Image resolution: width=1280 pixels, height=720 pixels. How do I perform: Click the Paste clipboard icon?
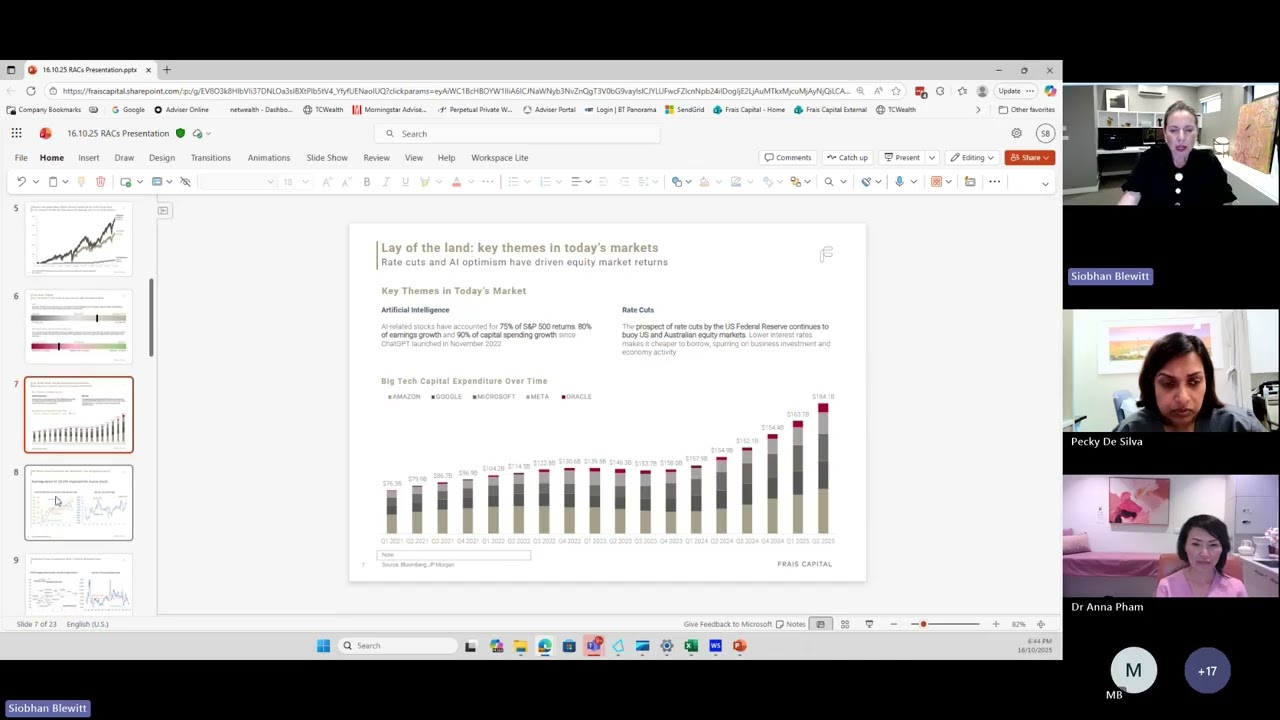pyautogui.click(x=52, y=181)
